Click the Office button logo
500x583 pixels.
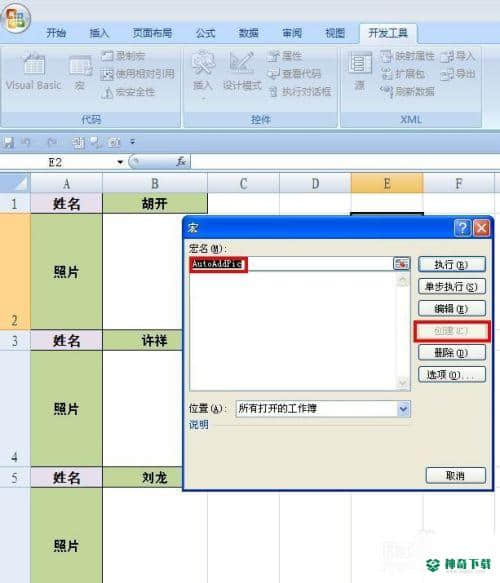[x=16, y=17]
